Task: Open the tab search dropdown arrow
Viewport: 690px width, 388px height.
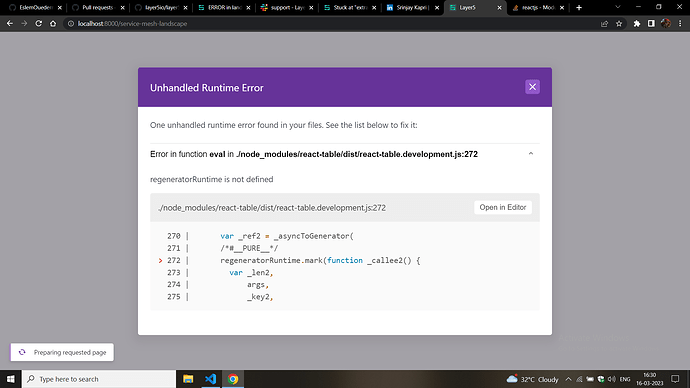Action: coord(618,7)
